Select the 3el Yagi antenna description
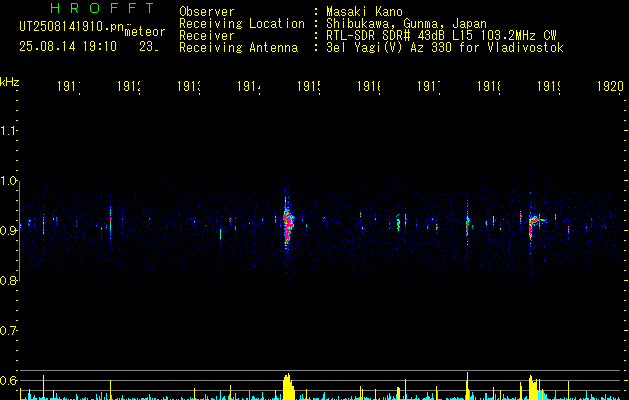This screenshot has width=629, height=400. tap(445, 48)
